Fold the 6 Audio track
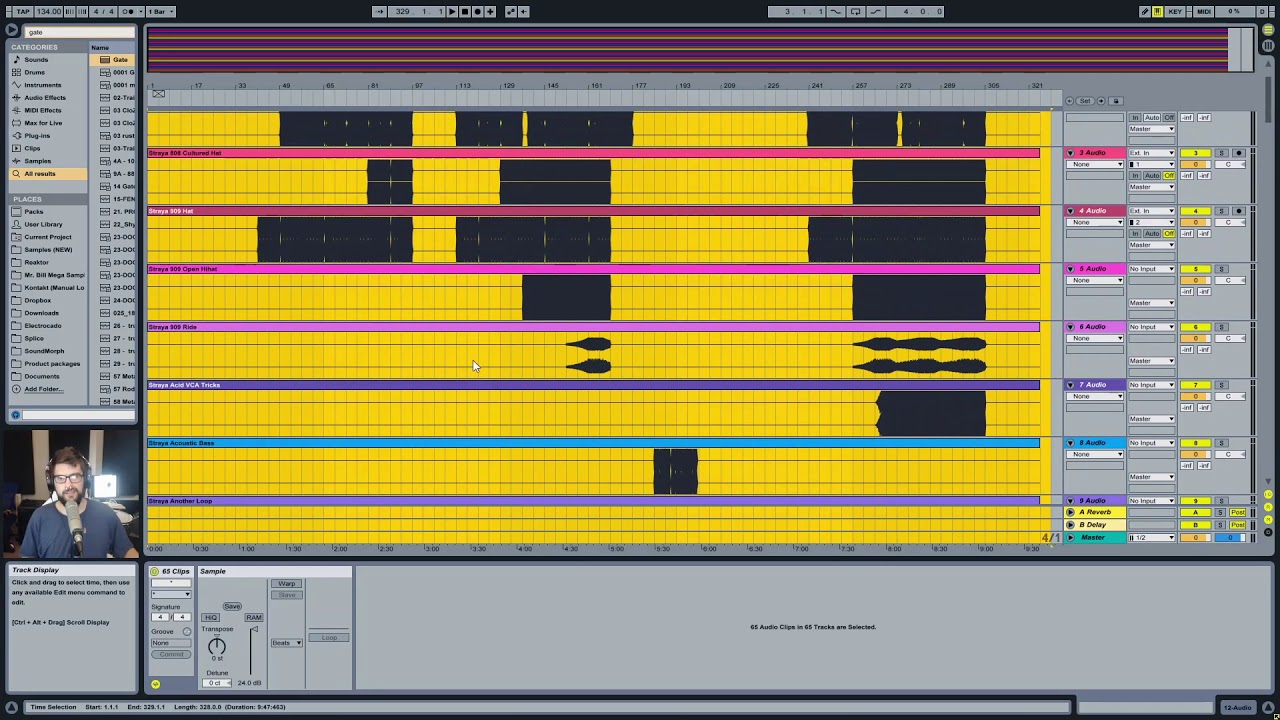 (1071, 327)
